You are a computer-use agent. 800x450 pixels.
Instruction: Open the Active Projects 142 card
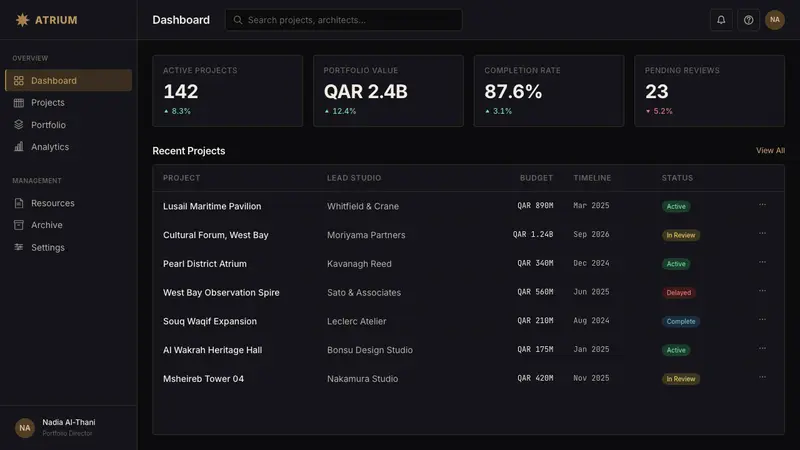[228, 91]
